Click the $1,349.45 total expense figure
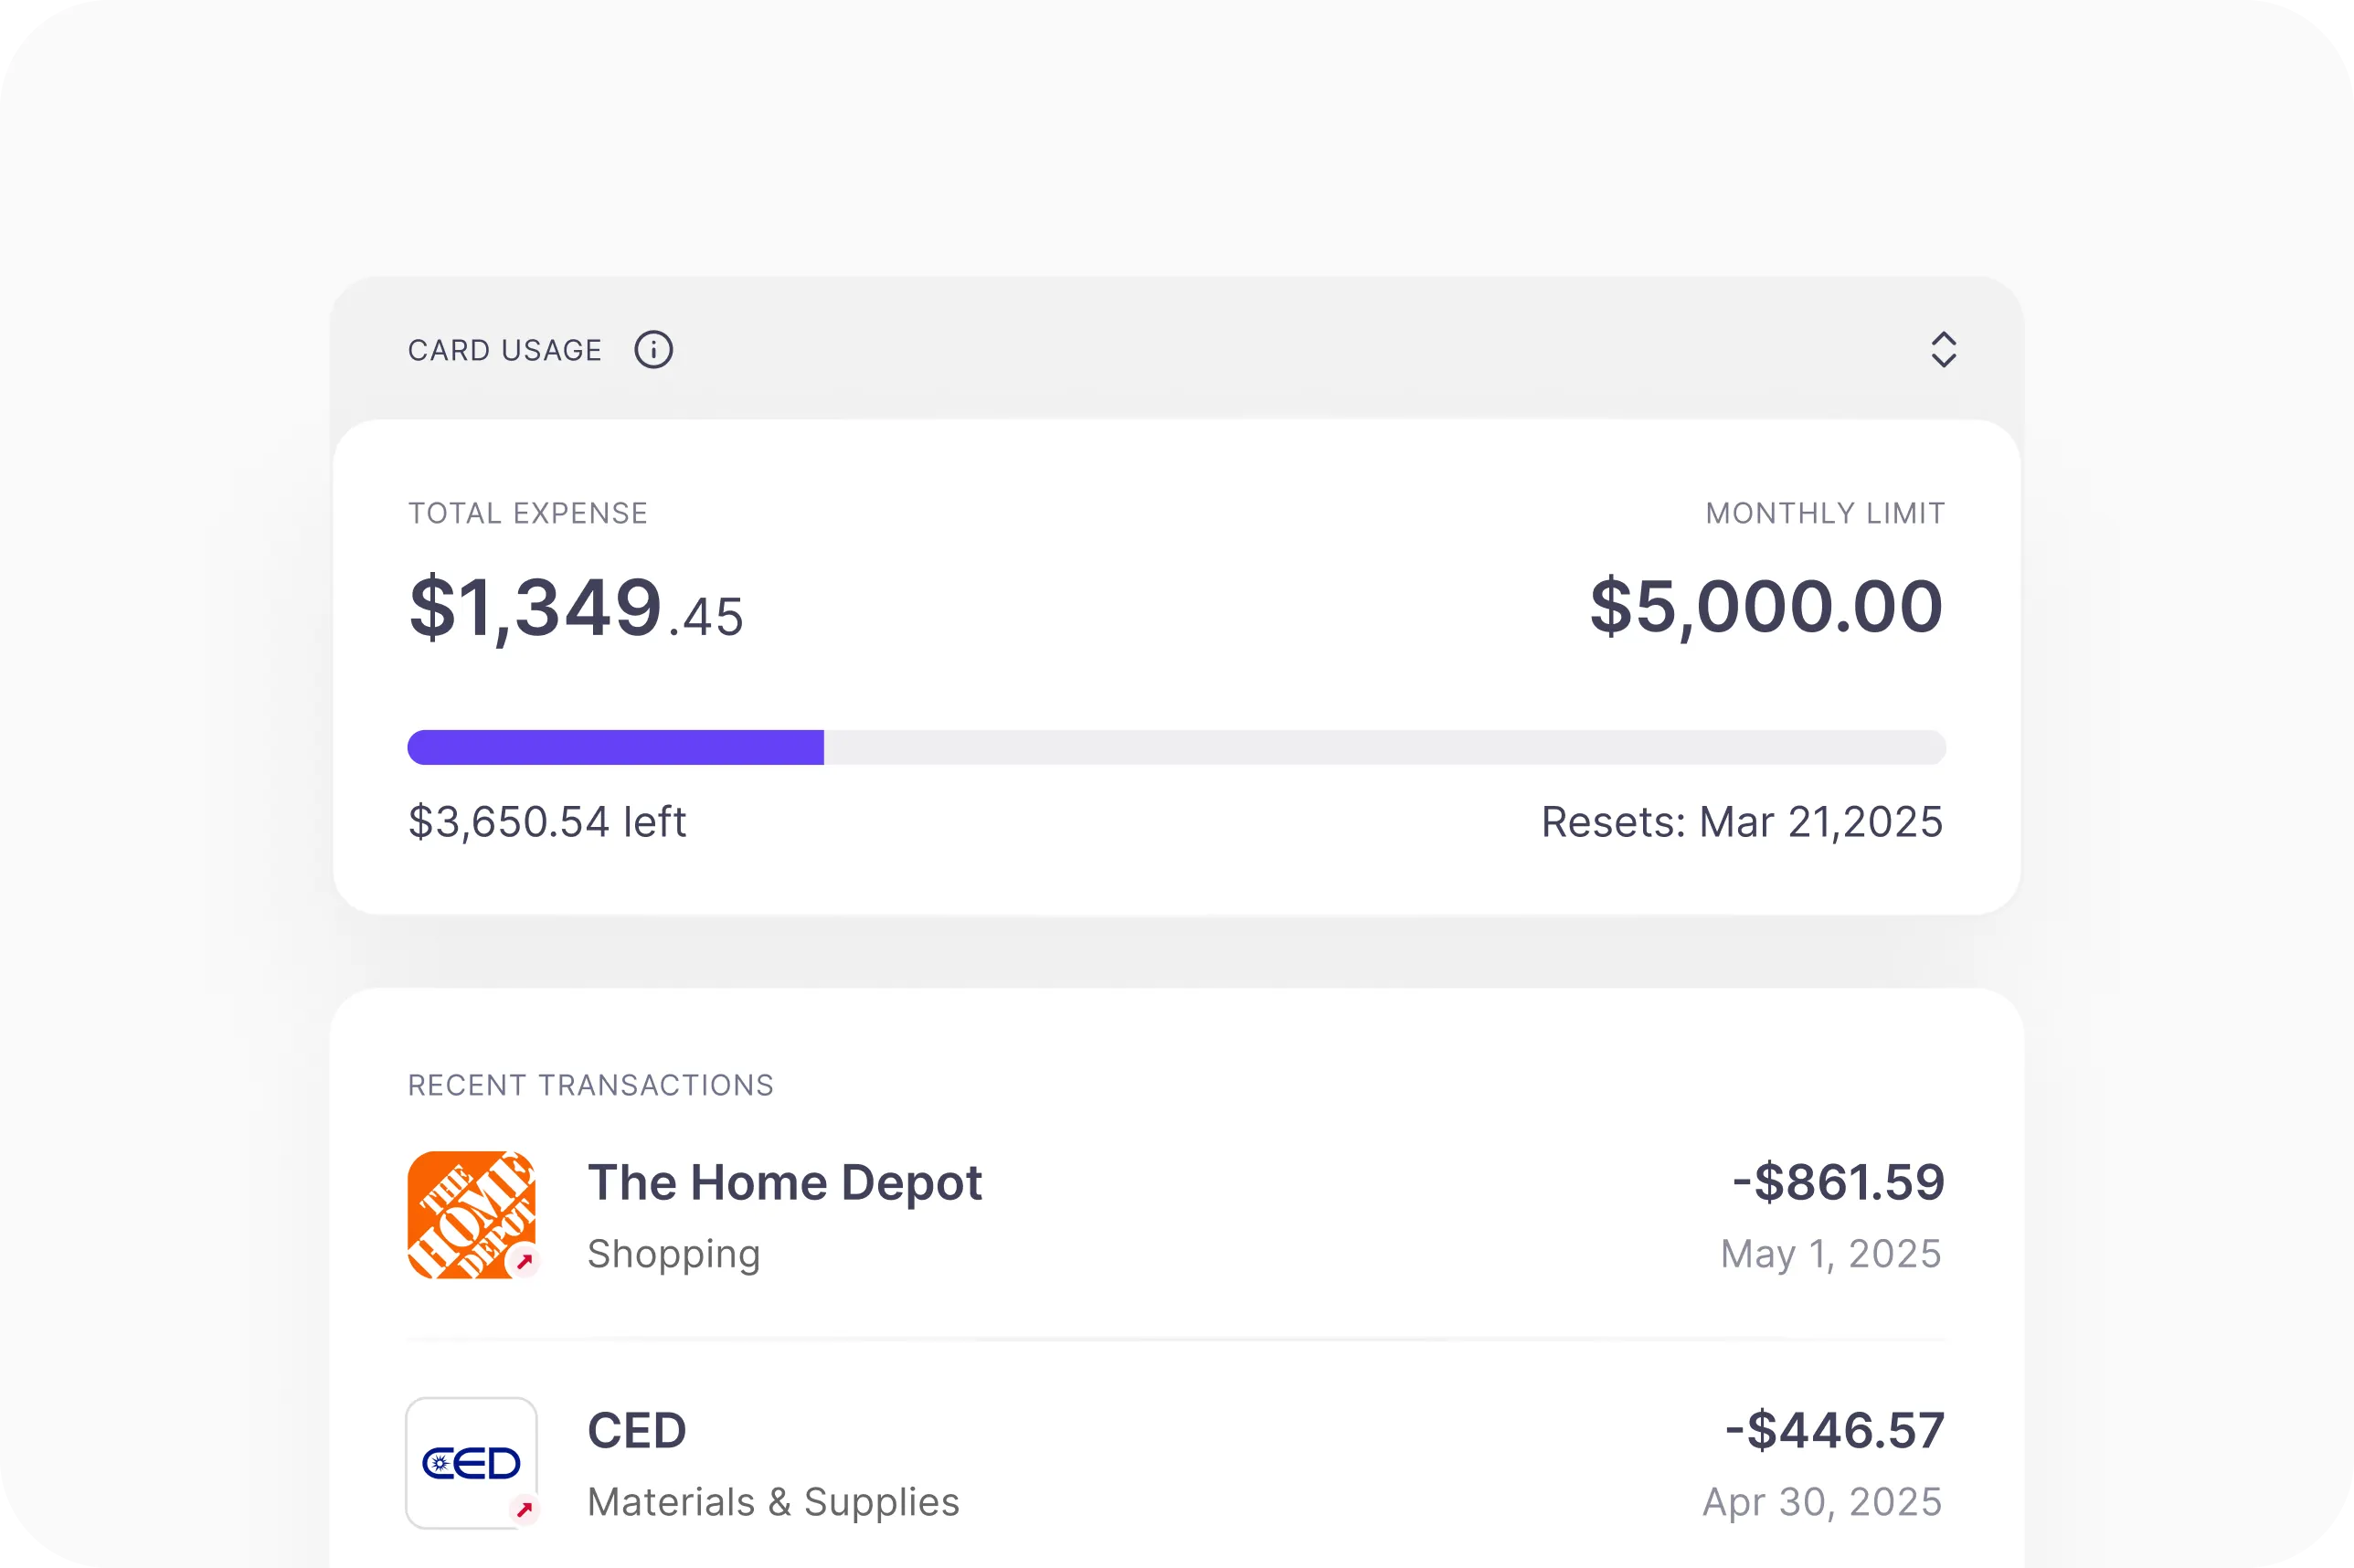The image size is (2354, 1568). (x=576, y=606)
